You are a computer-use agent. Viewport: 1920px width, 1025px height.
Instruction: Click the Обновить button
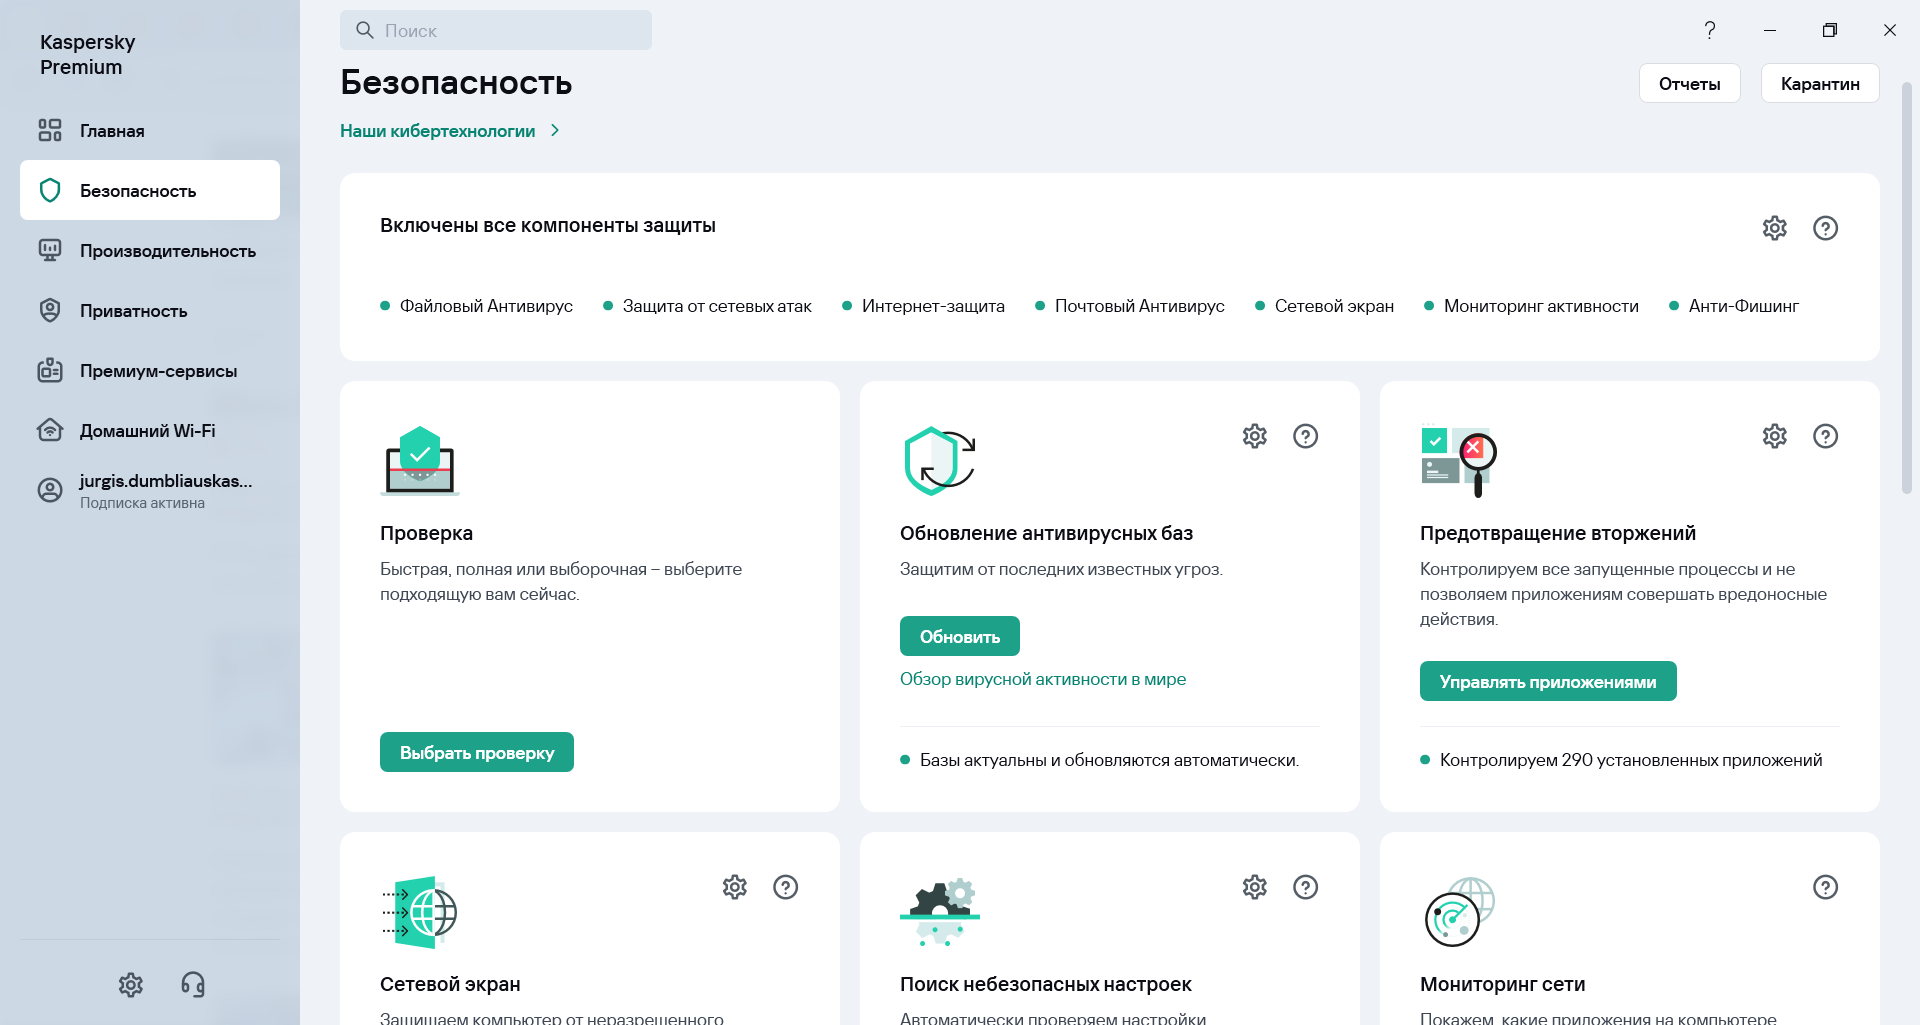[959, 635]
